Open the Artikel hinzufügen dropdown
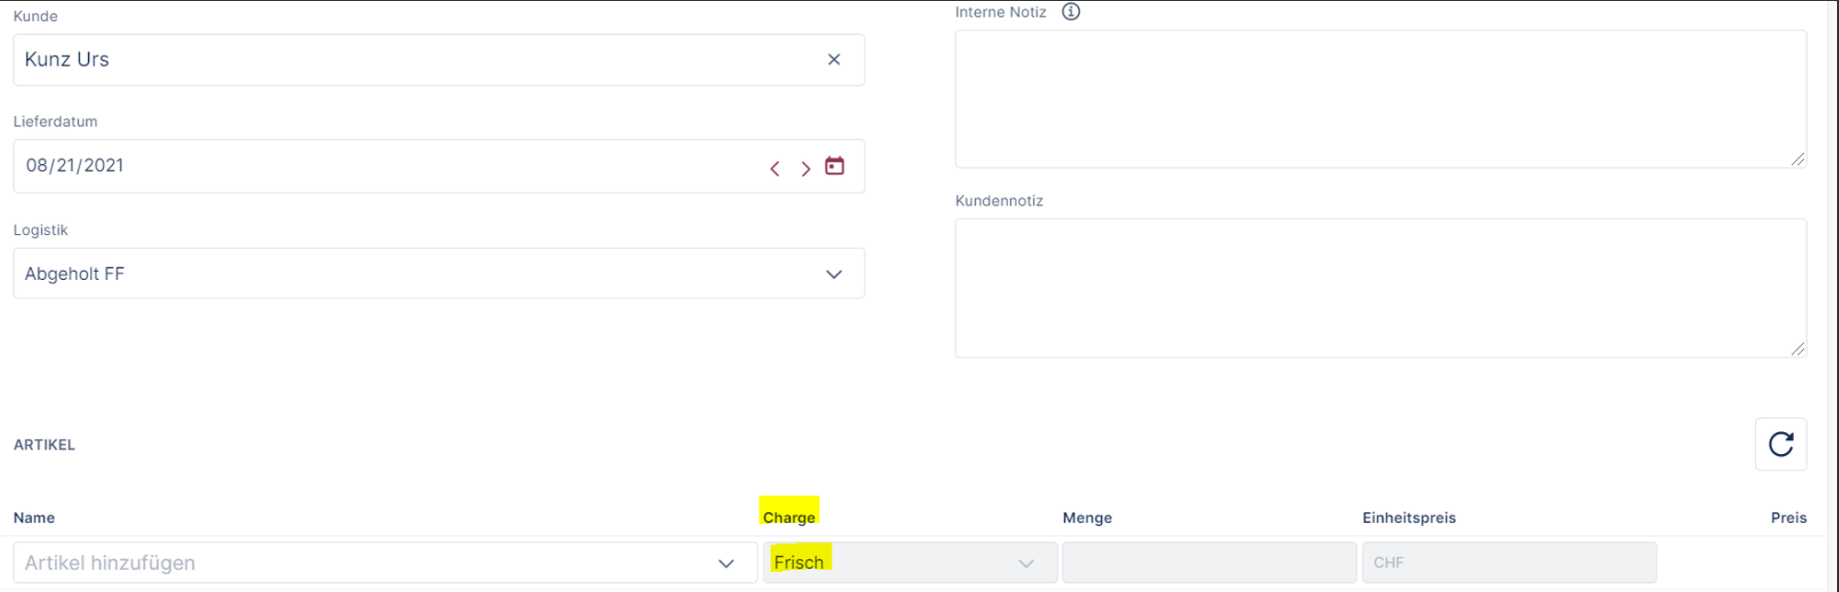Viewport: 1839px width, 592px height. pyautogui.click(x=726, y=563)
